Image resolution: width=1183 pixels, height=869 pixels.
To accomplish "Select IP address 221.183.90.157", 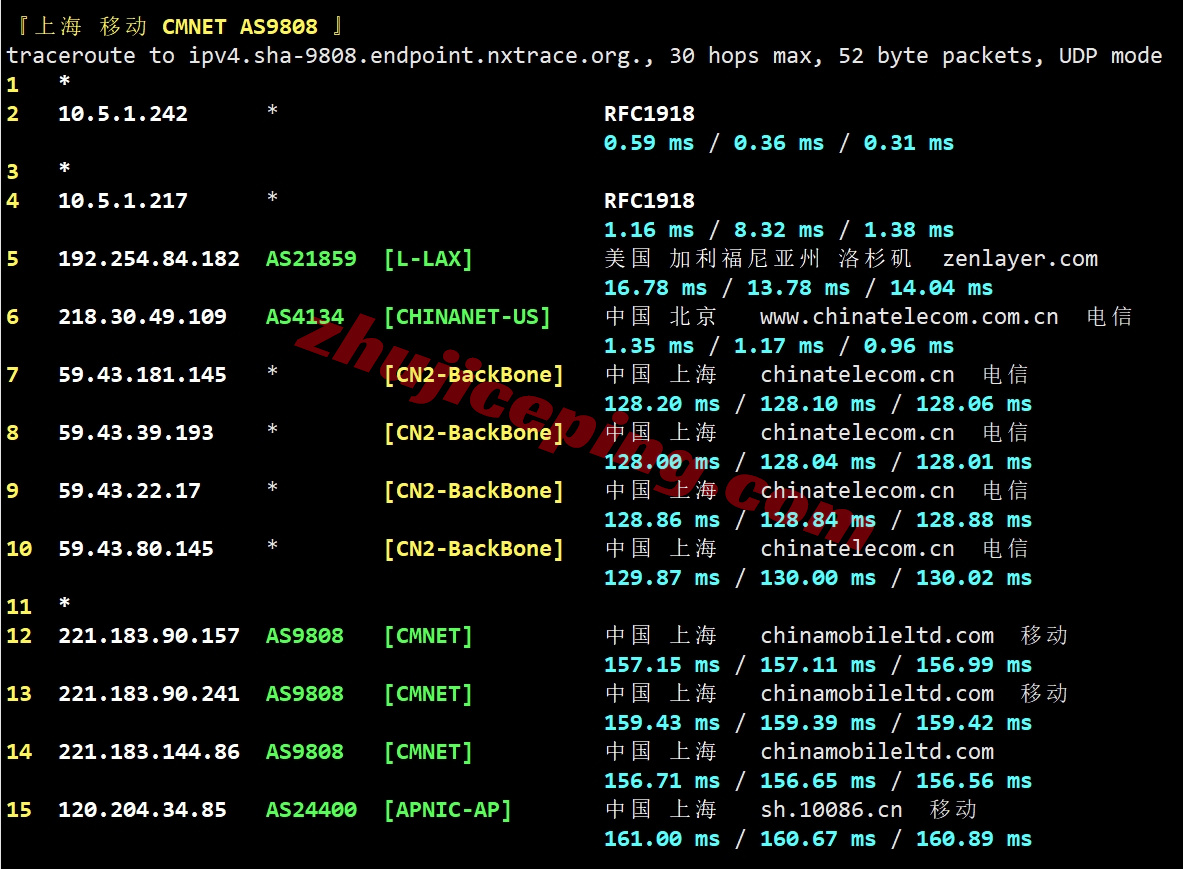I will click(149, 636).
